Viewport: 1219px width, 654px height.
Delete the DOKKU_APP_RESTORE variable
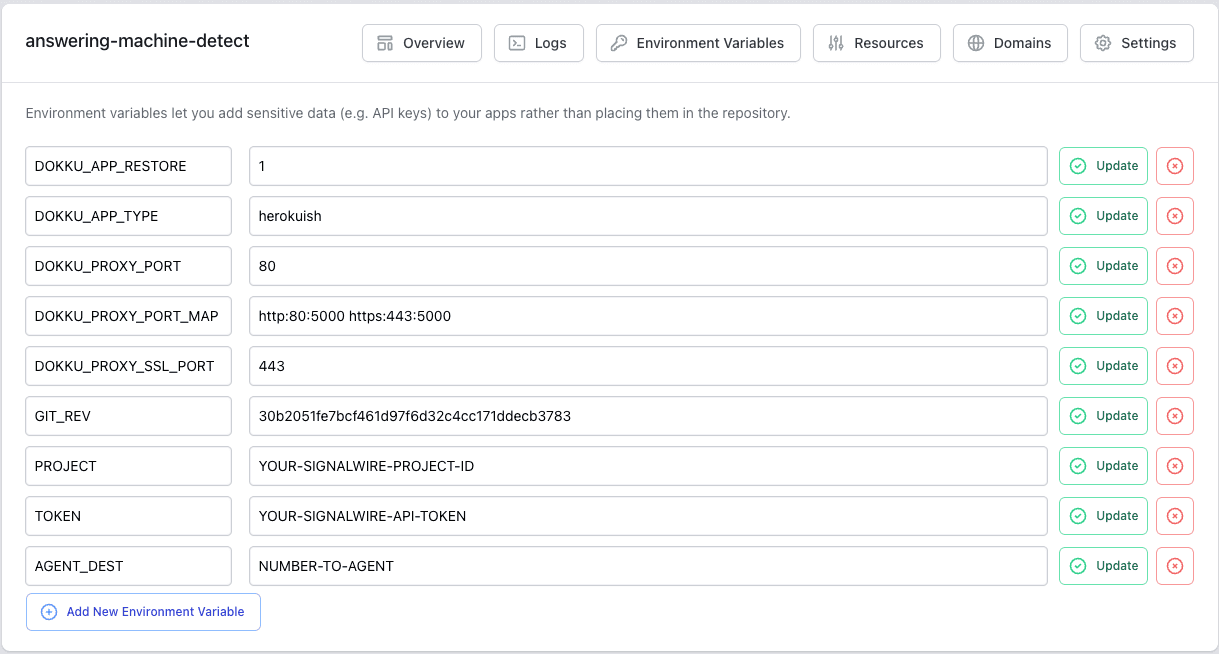[1175, 166]
